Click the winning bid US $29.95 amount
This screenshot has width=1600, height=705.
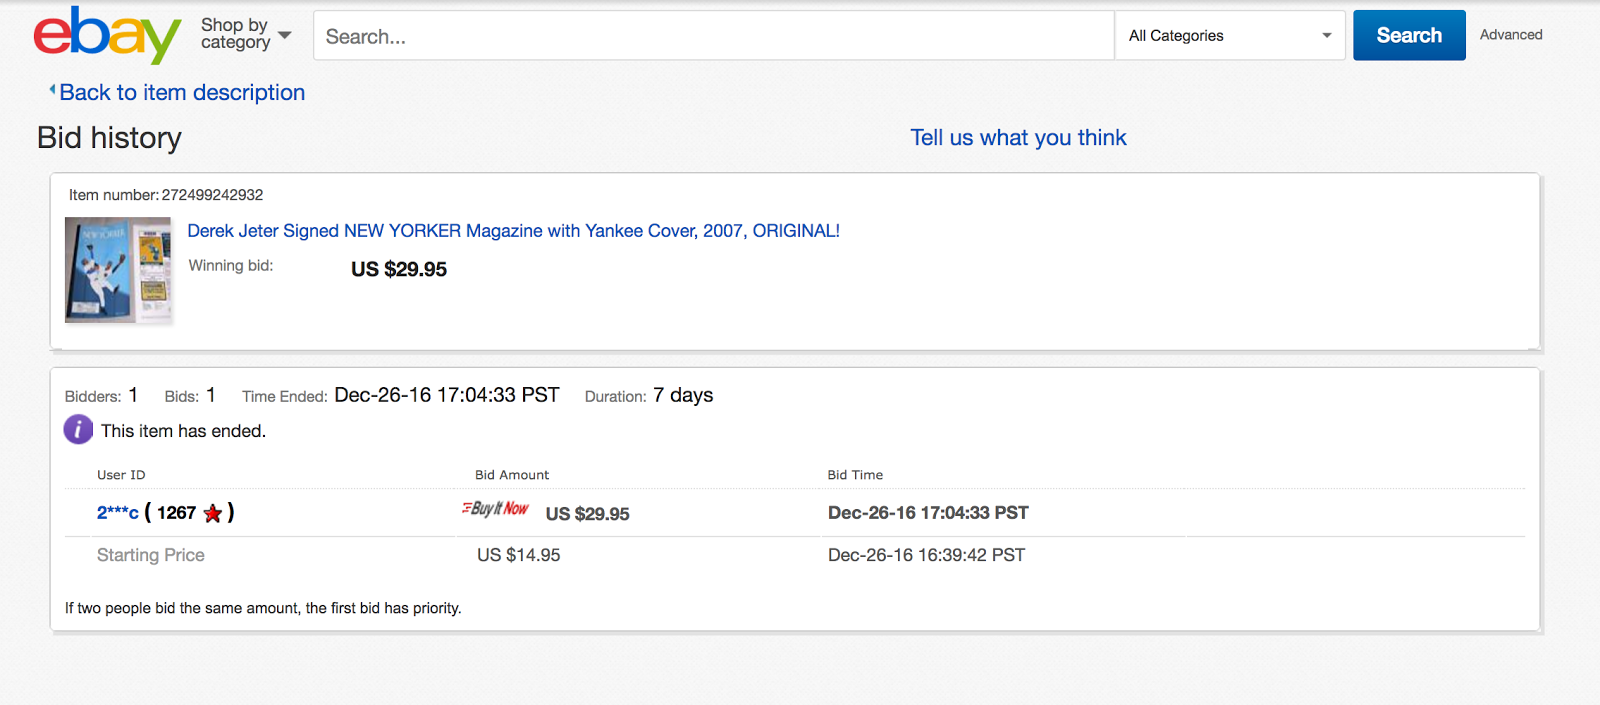pyautogui.click(x=399, y=269)
